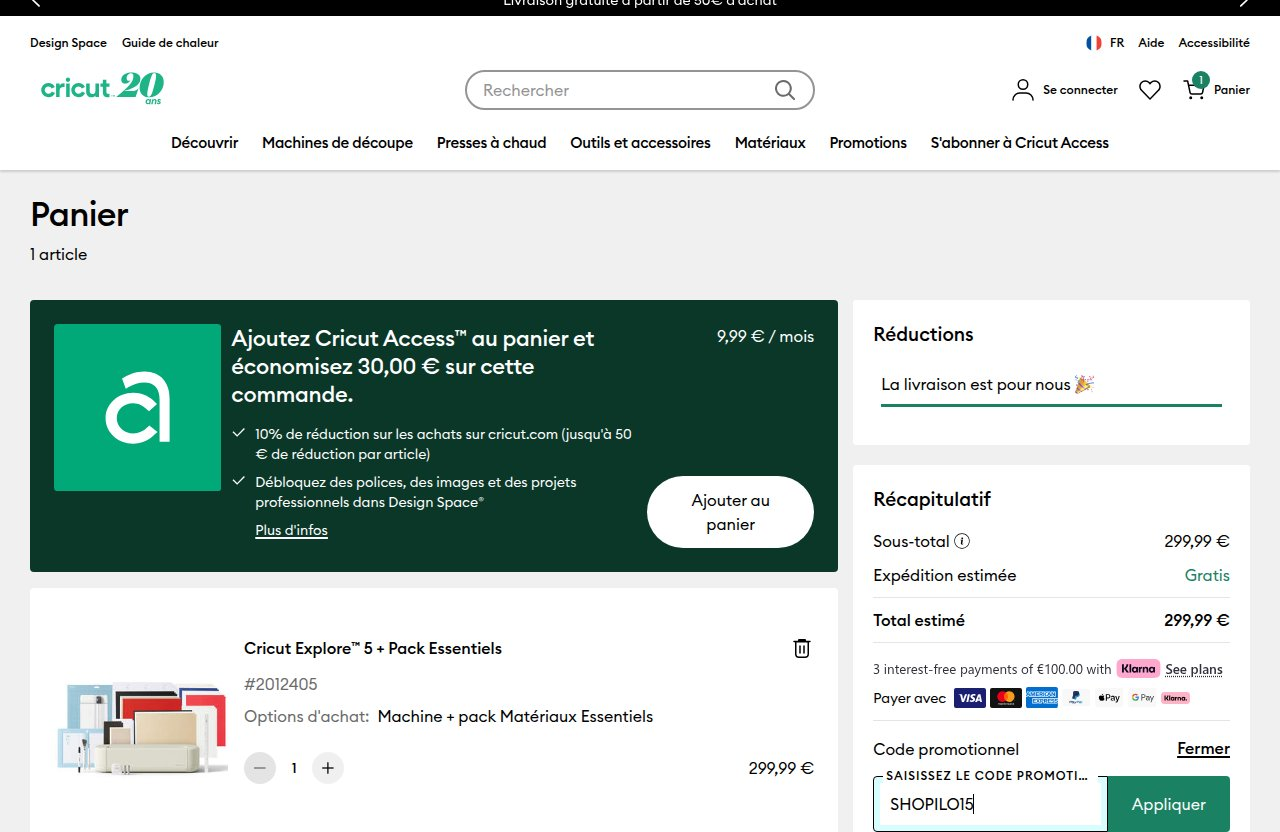Open the Guide de chaleur link
Image resolution: width=1280 pixels, height=832 pixels.
pyautogui.click(x=170, y=43)
